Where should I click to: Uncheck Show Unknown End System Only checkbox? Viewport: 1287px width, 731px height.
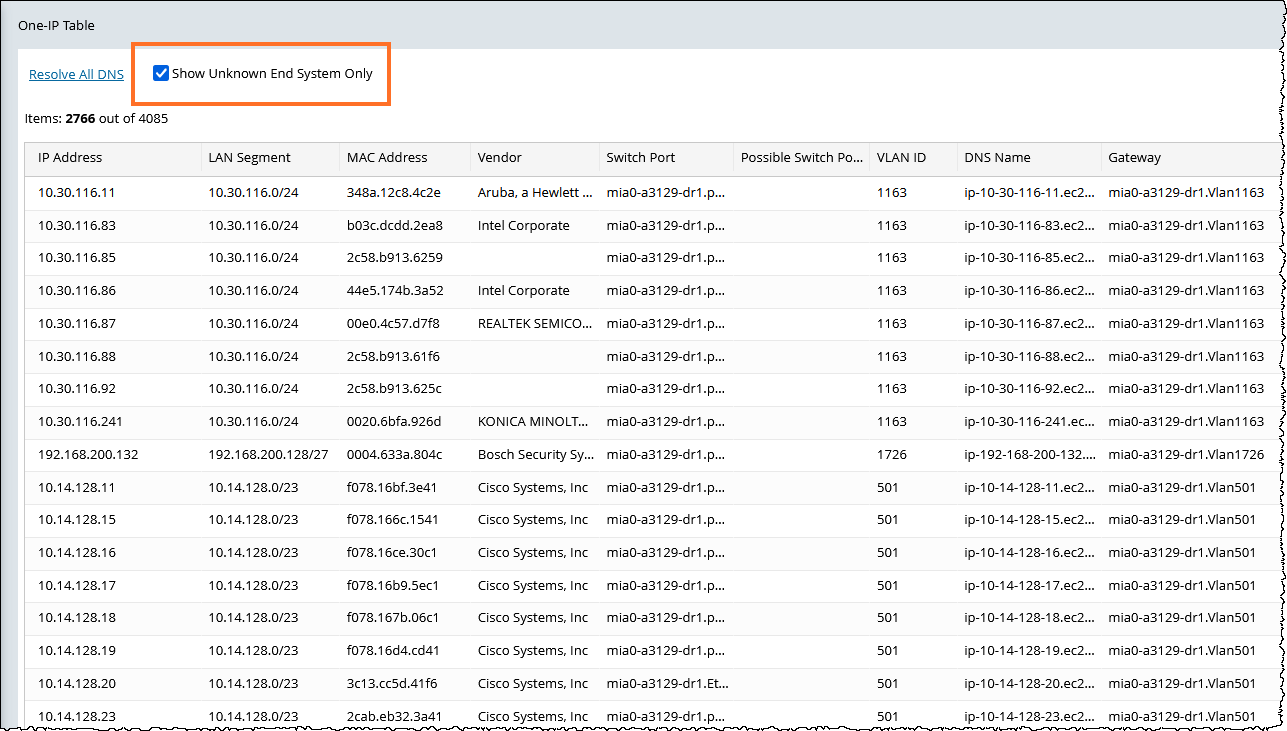(160, 73)
